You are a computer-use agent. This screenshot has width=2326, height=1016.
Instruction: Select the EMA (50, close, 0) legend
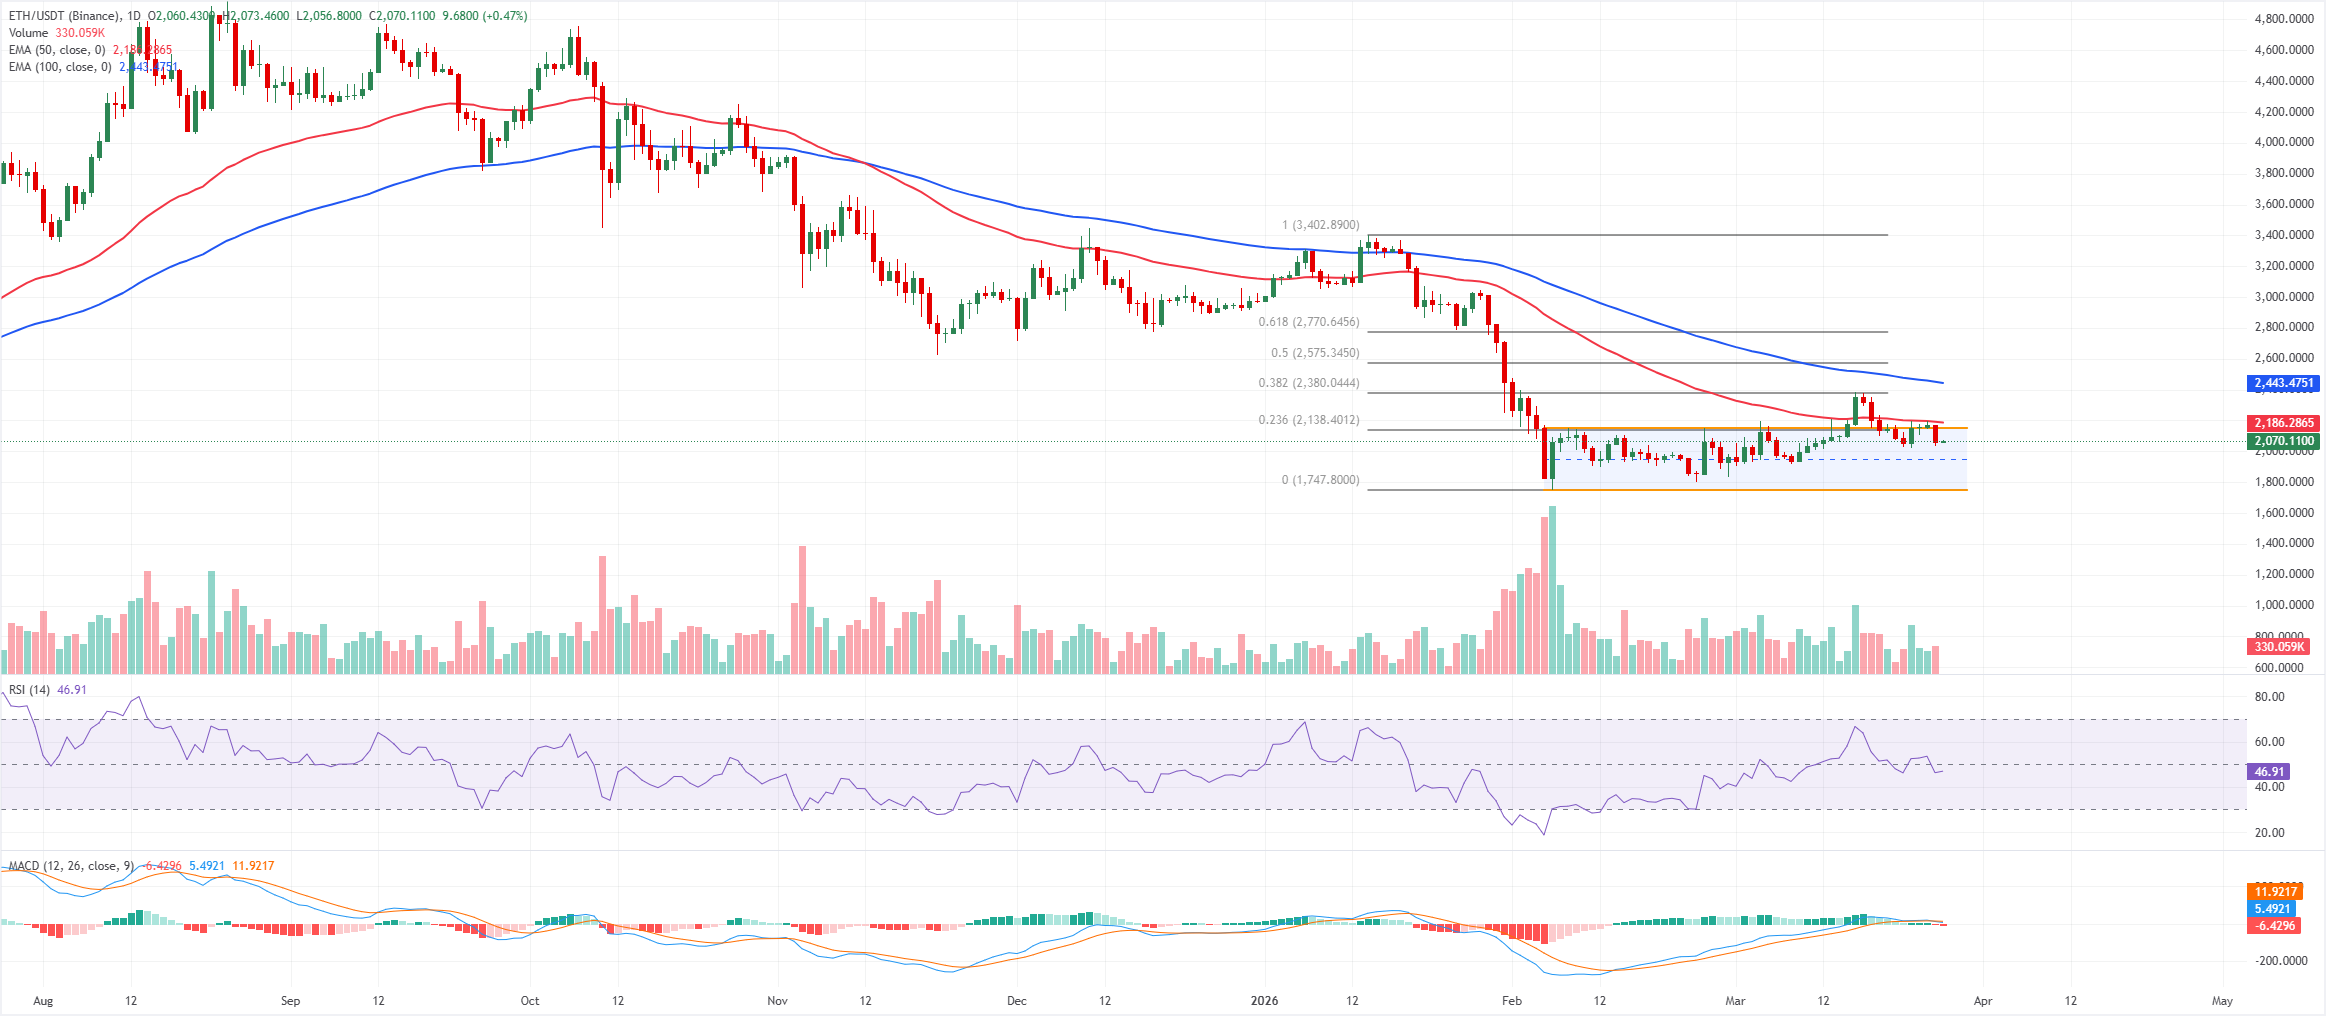click(x=57, y=50)
